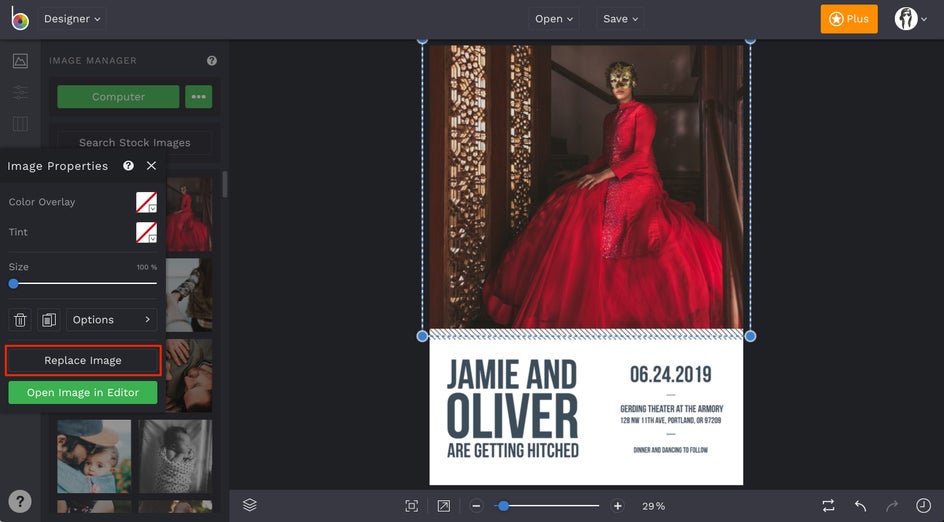Viewport: 944px width, 522px height.
Task: Click the image manager scrollbar
Action: tap(225, 184)
